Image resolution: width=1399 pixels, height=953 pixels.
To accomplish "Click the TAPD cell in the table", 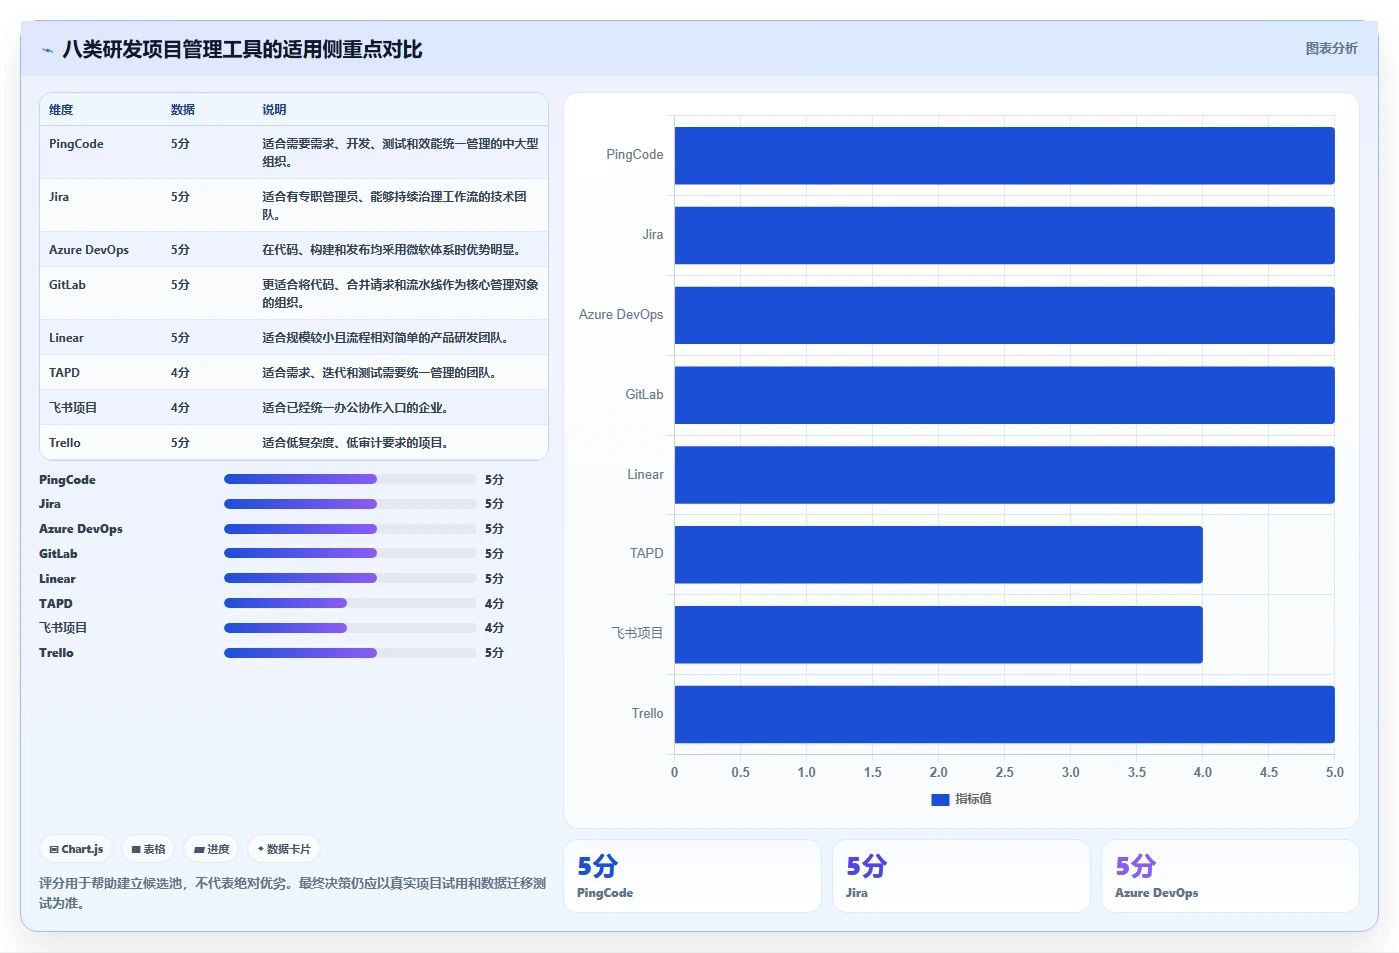I will [64, 373].
